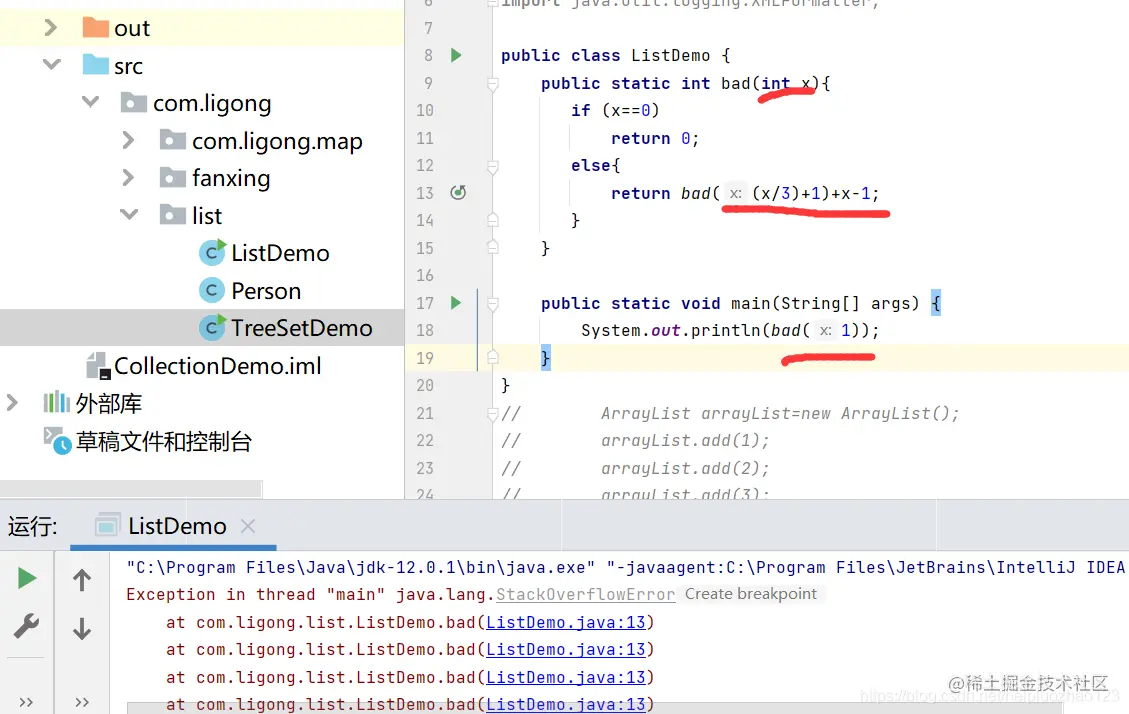
Task: Click the class name ListDemo in code
Action: [x=670, y=55]
